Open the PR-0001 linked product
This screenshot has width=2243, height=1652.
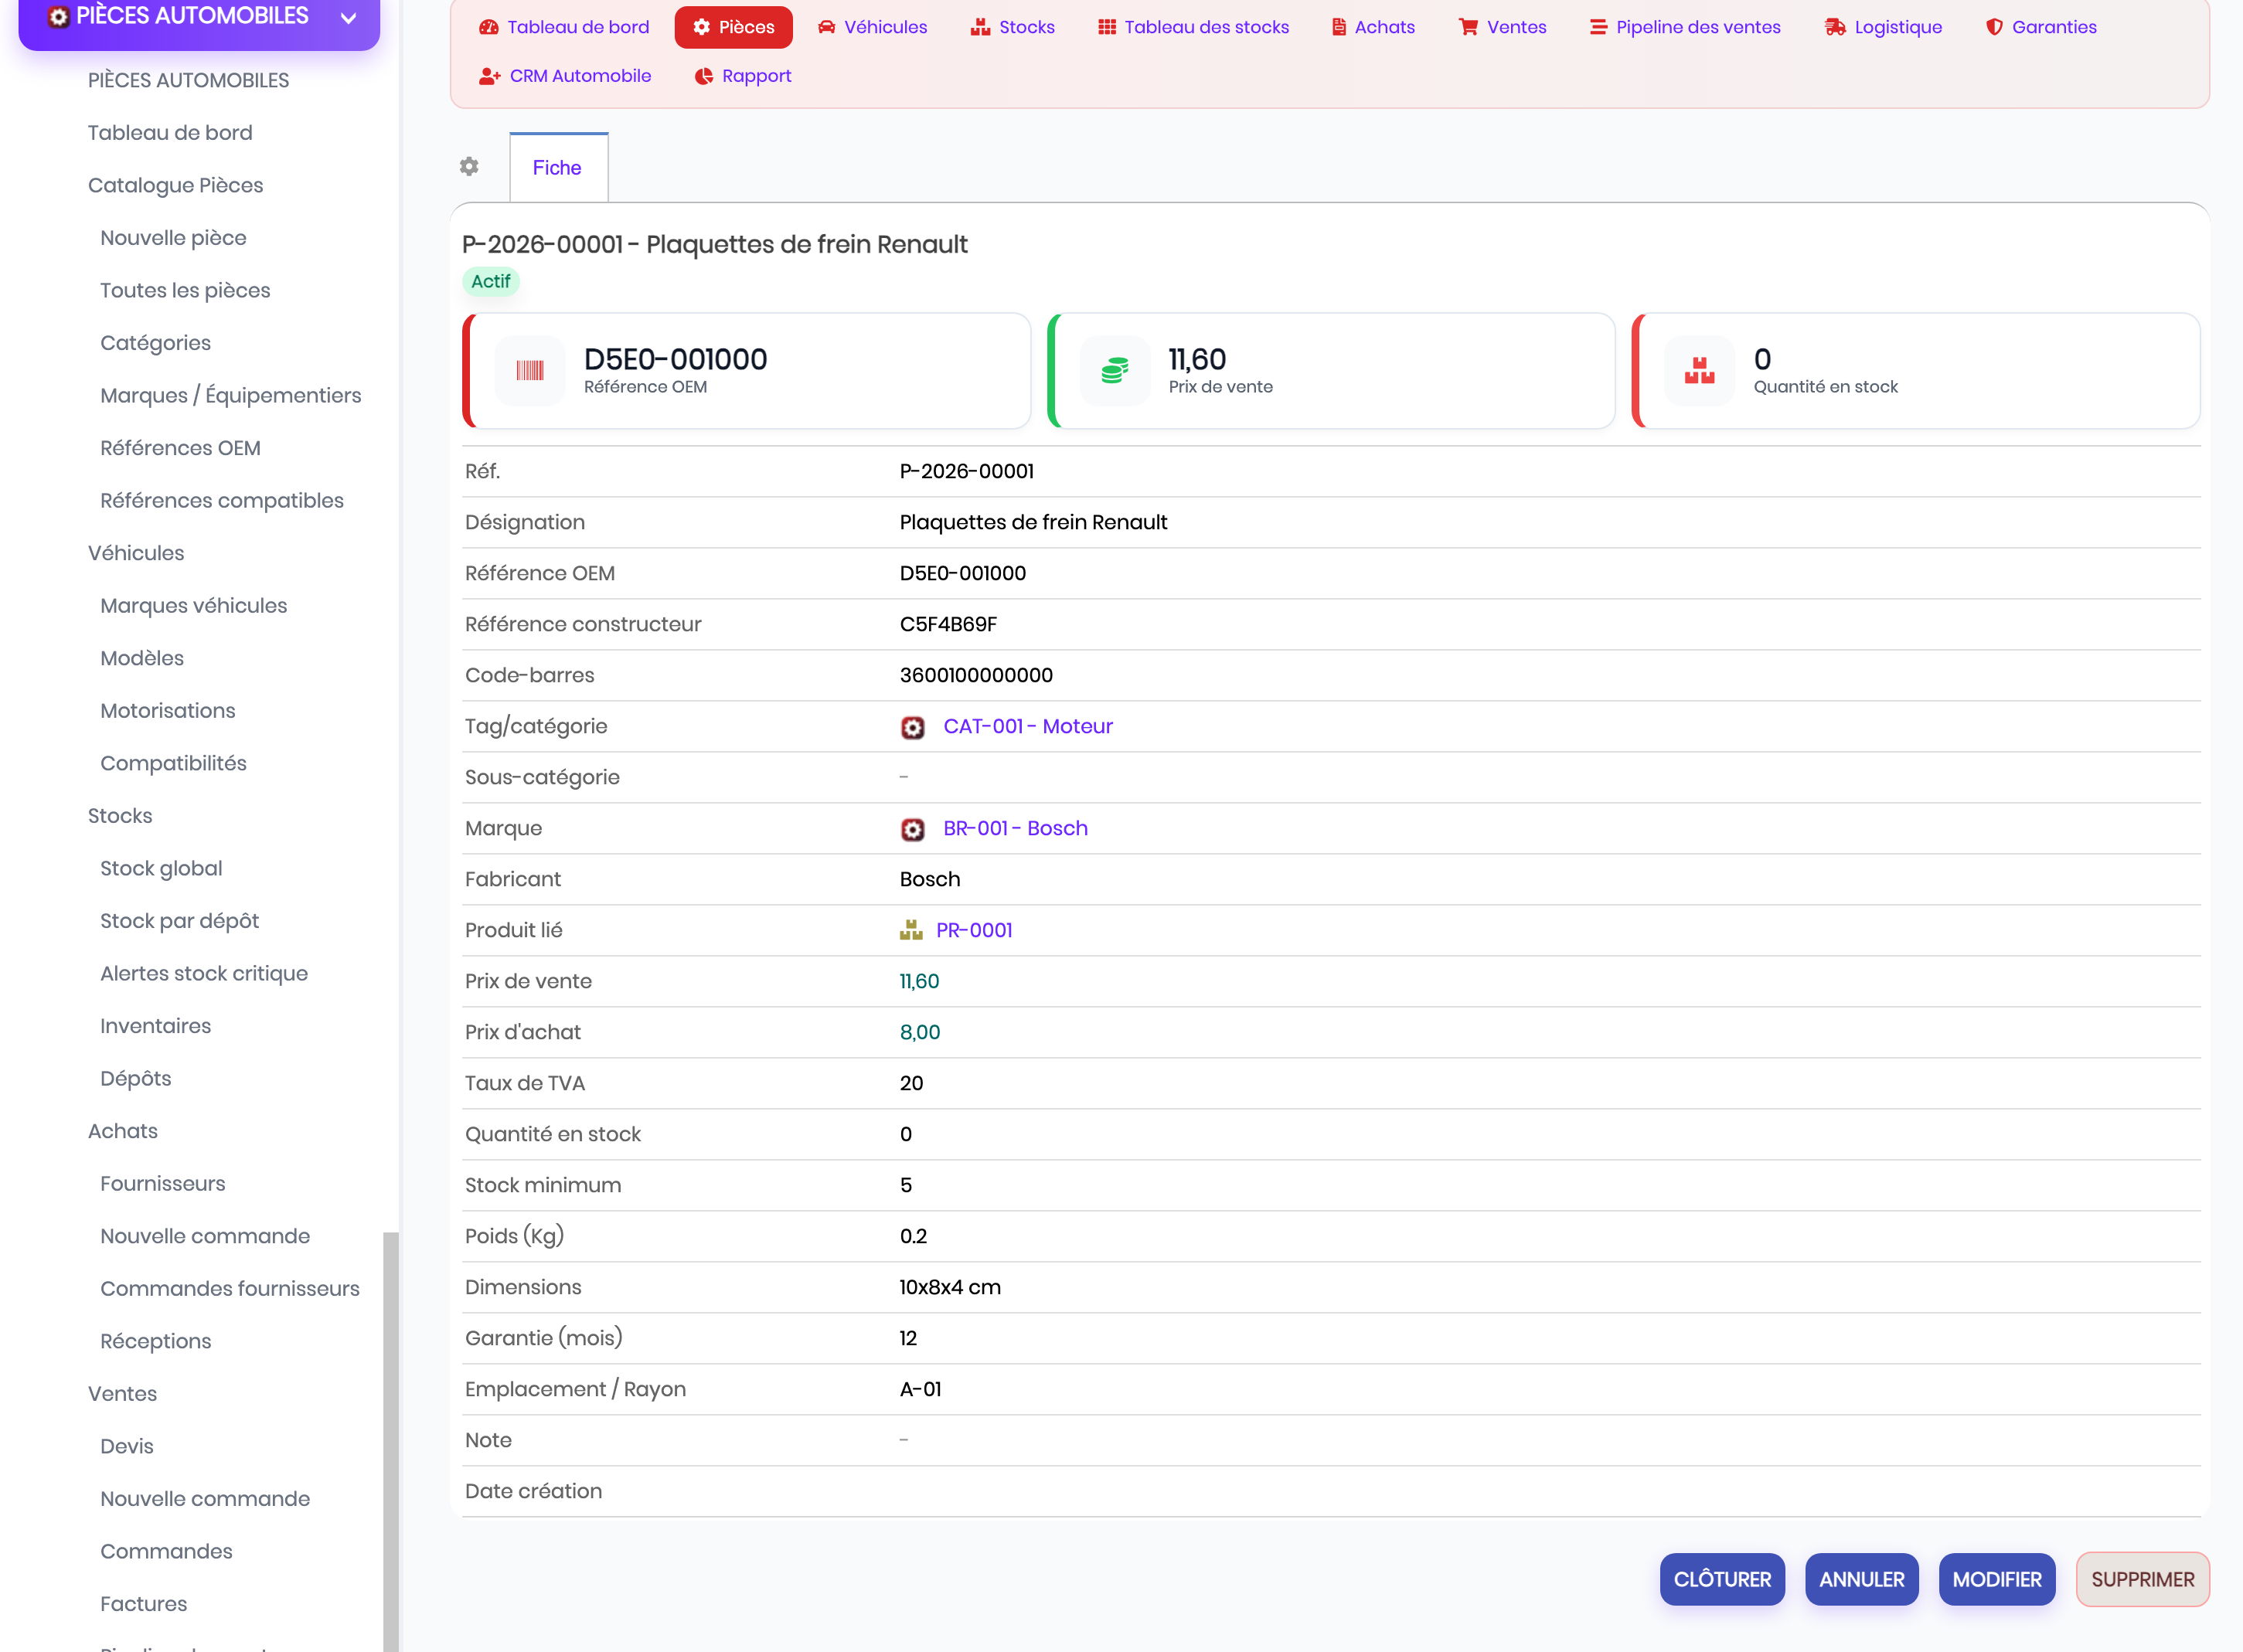click(x=974, y=931)
